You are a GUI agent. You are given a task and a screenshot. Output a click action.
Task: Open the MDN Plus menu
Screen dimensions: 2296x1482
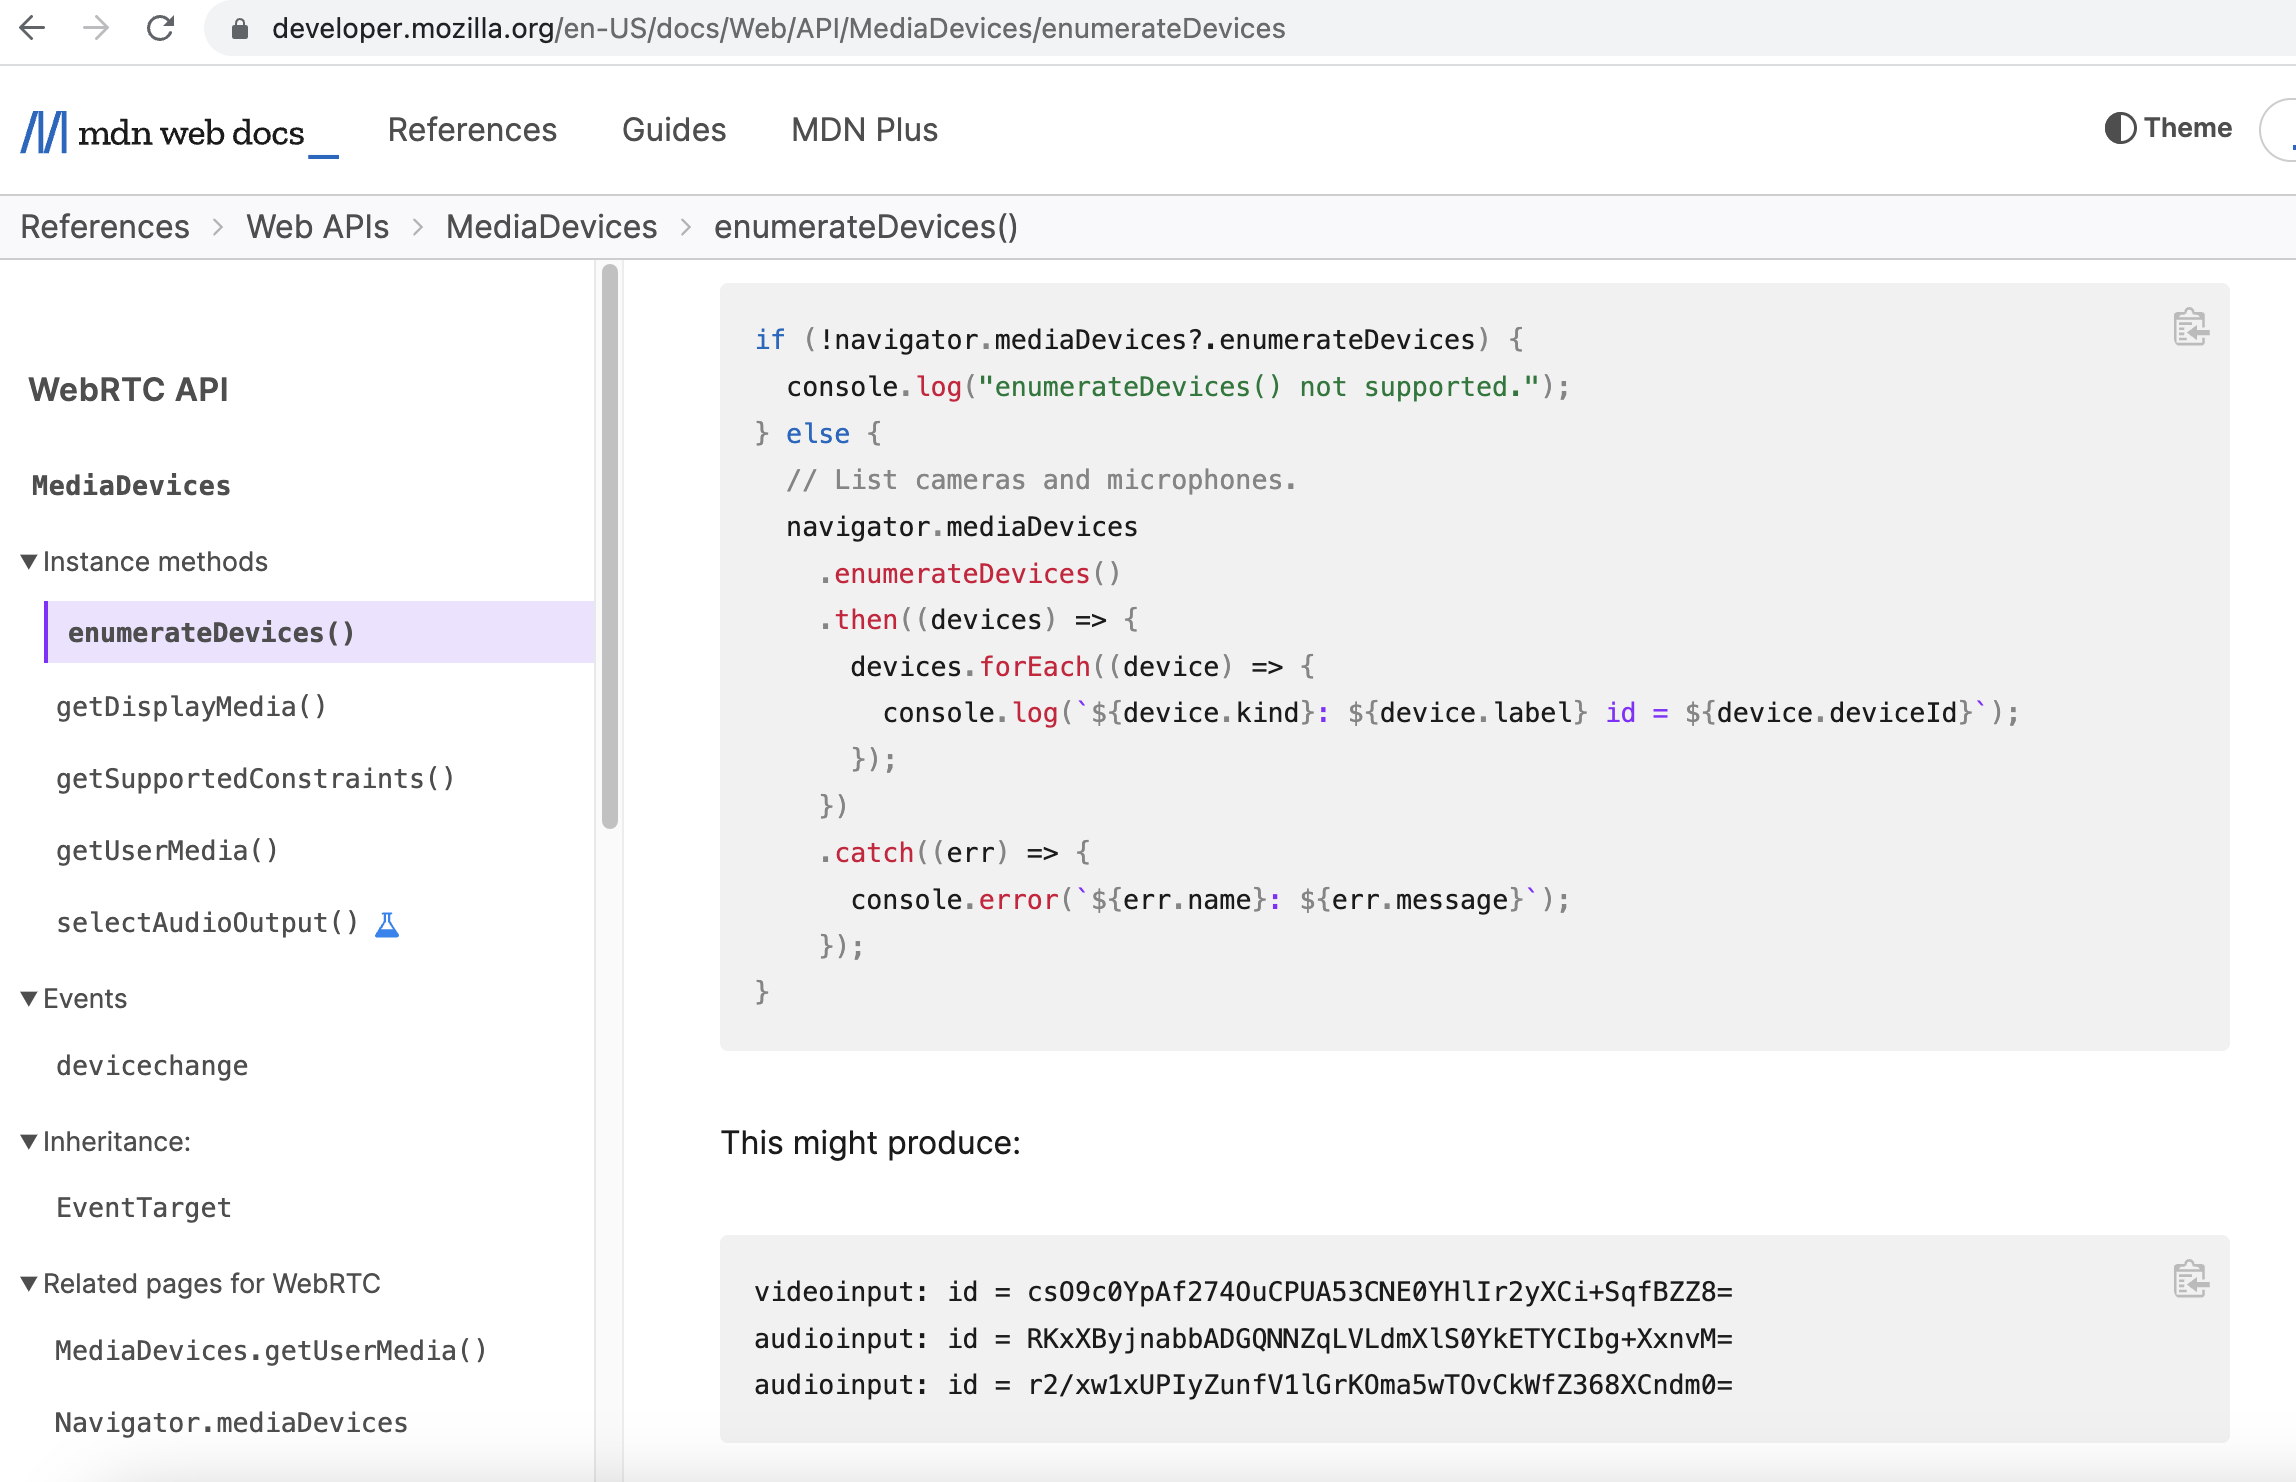tap(864, 130)
